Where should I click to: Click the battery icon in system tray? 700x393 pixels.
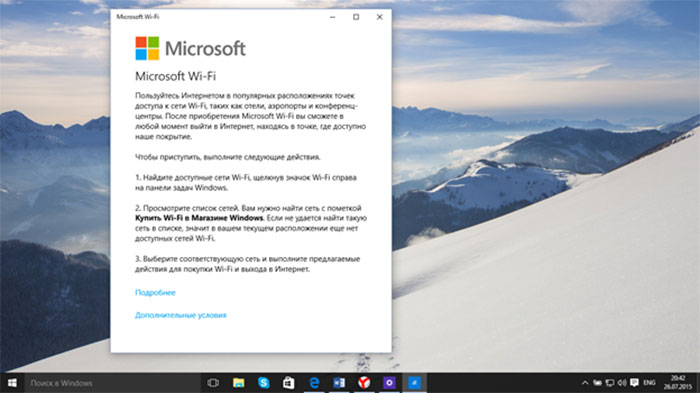[x=597, y=383]
